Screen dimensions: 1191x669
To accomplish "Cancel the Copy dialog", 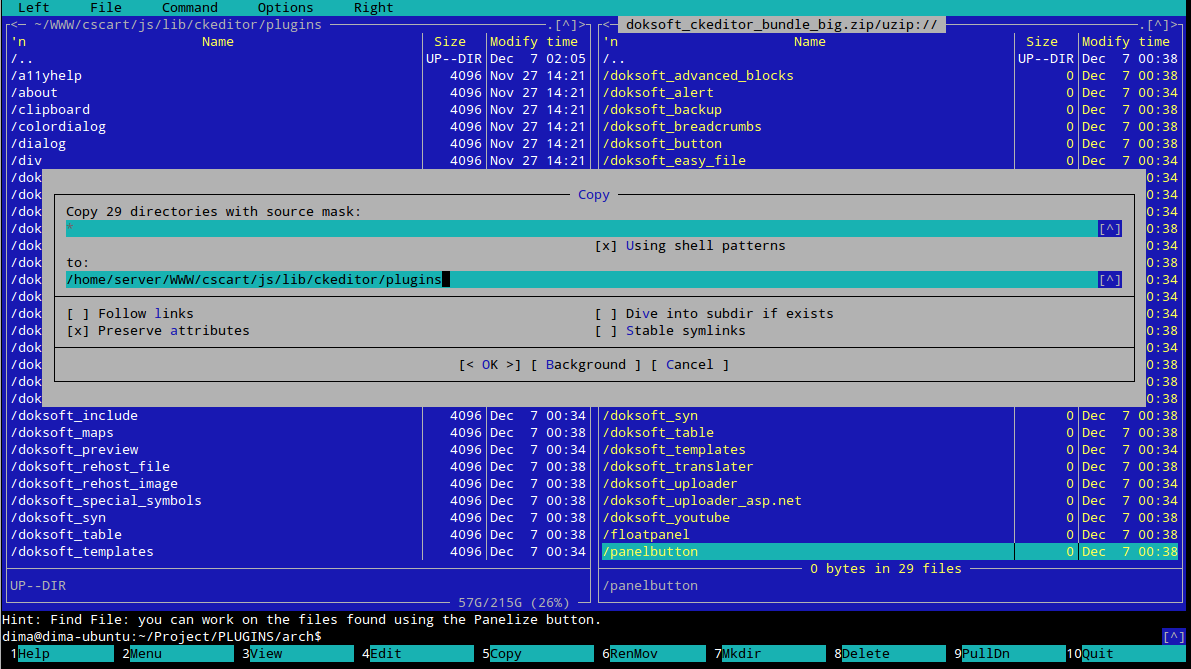I will (689, 365).
